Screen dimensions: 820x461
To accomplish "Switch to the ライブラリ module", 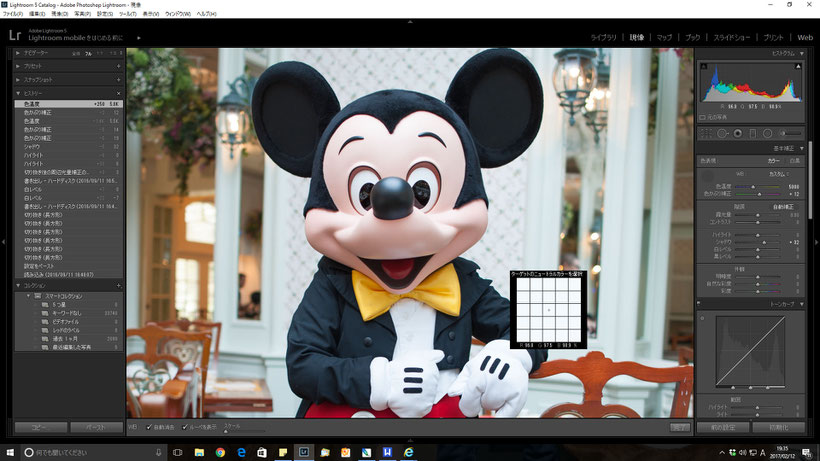I will coord(603,38).
